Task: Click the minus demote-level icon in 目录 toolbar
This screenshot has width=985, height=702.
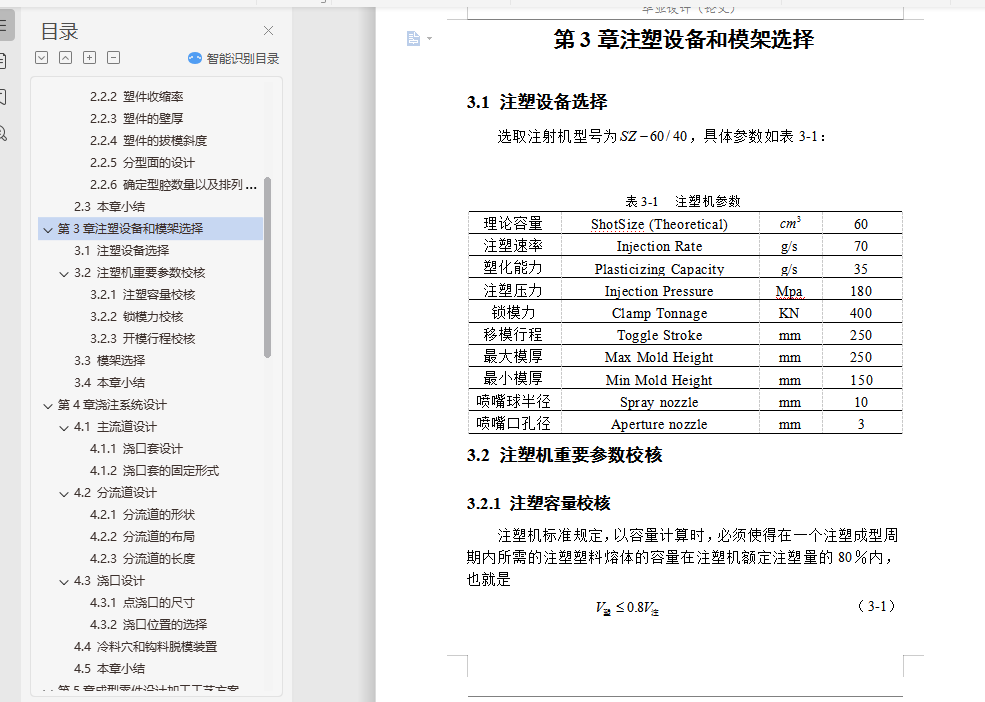Action: 114,58
